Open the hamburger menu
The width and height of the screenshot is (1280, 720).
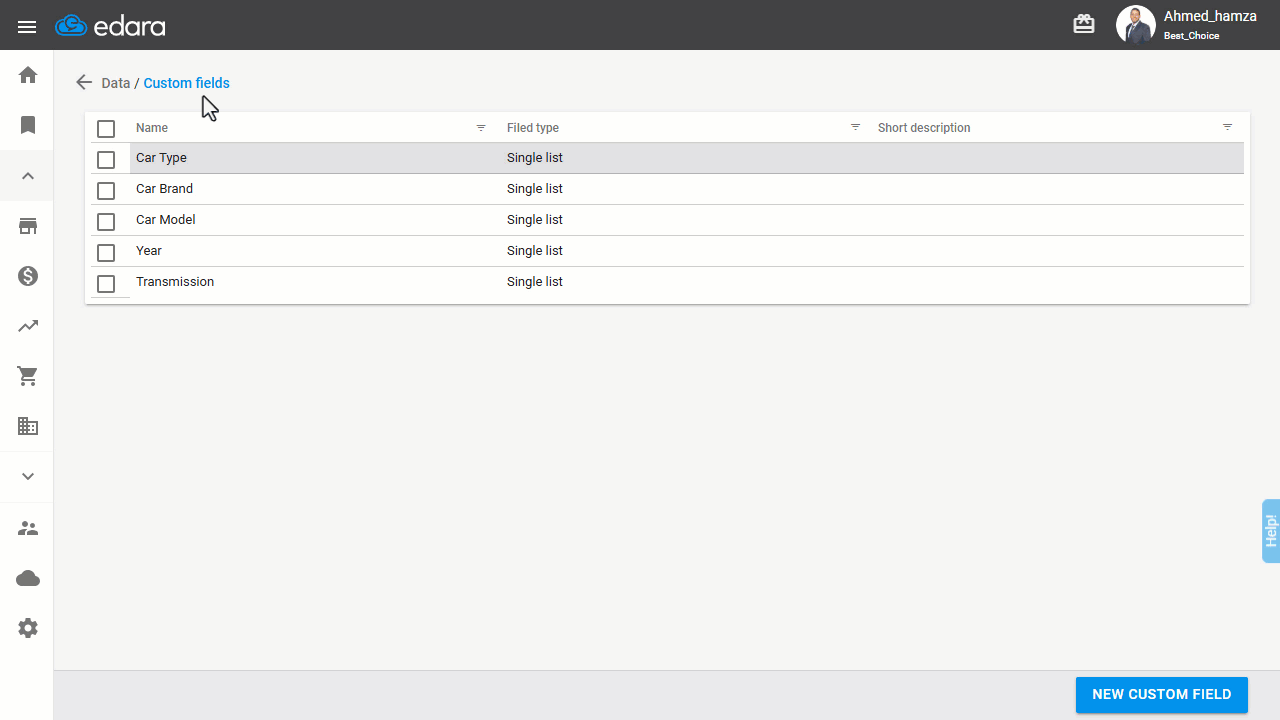click(27, 26)
